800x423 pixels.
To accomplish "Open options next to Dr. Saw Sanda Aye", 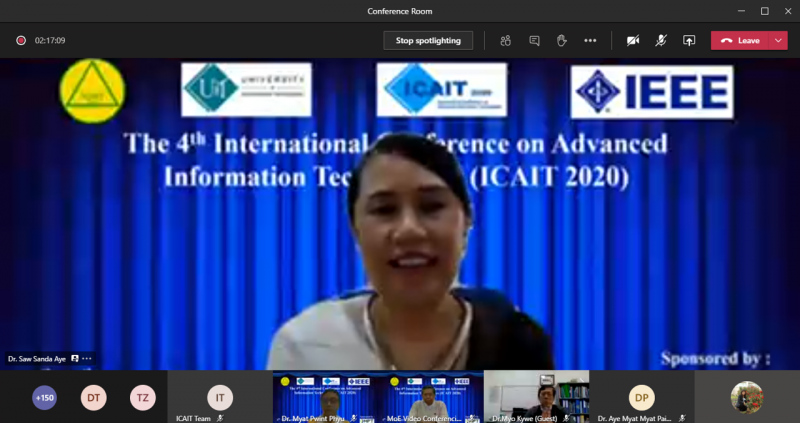I will tap(87, 358).
